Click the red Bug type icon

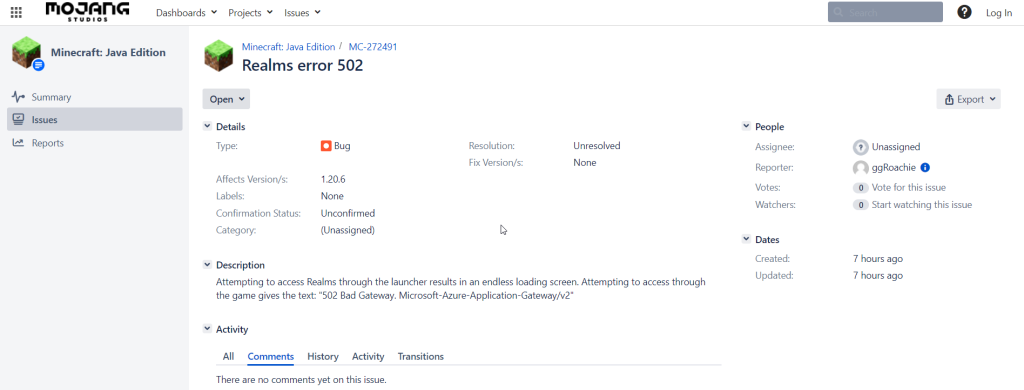(x=326, y=146)
